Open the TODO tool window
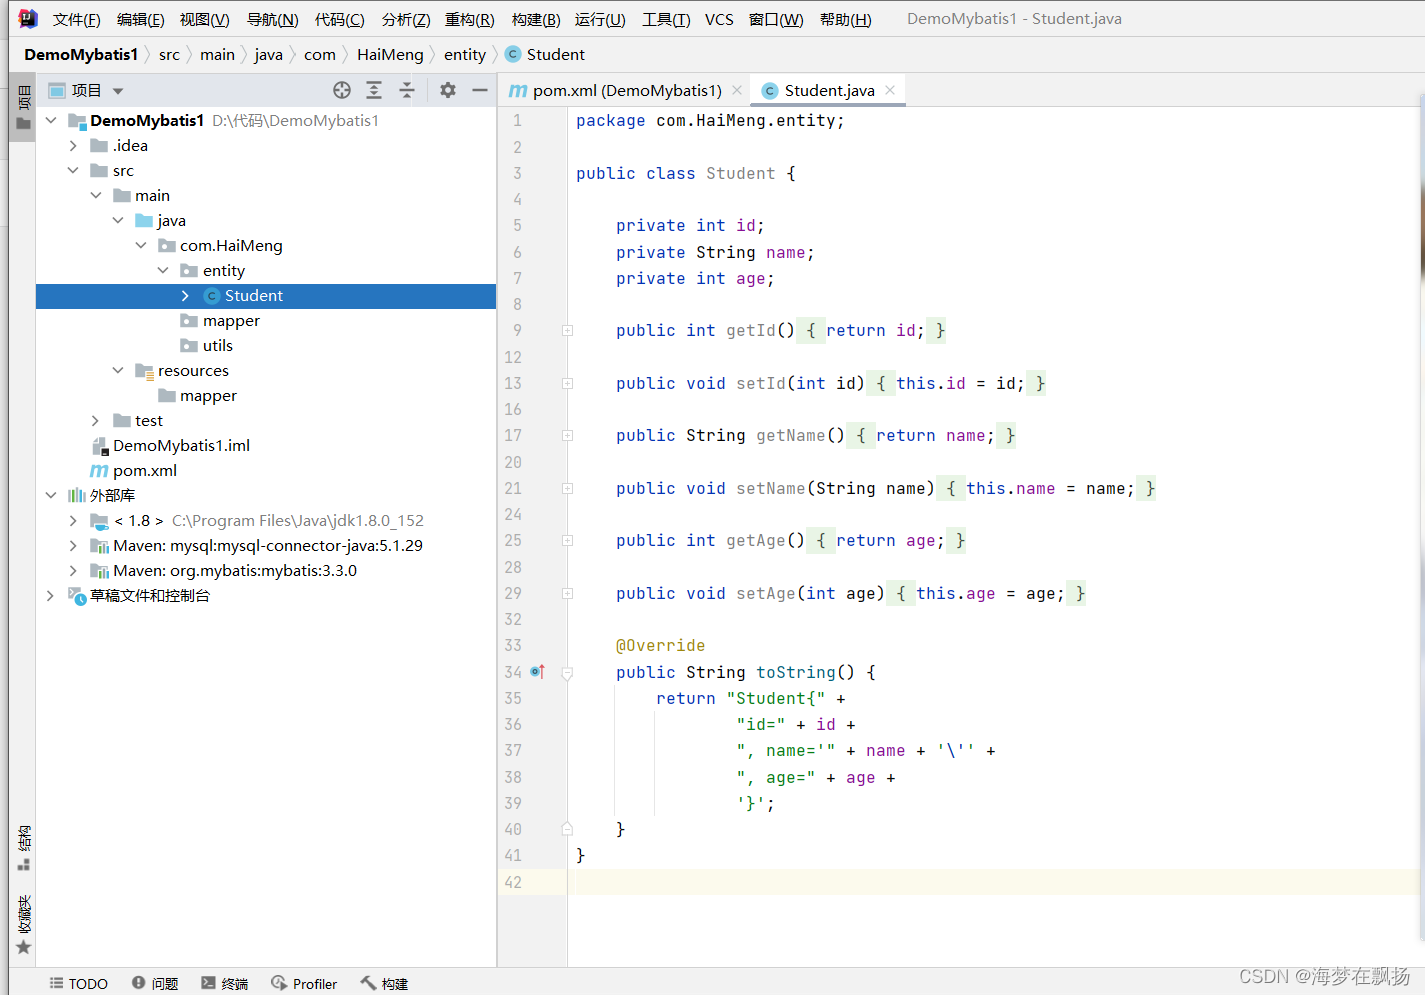 (79, 984)
